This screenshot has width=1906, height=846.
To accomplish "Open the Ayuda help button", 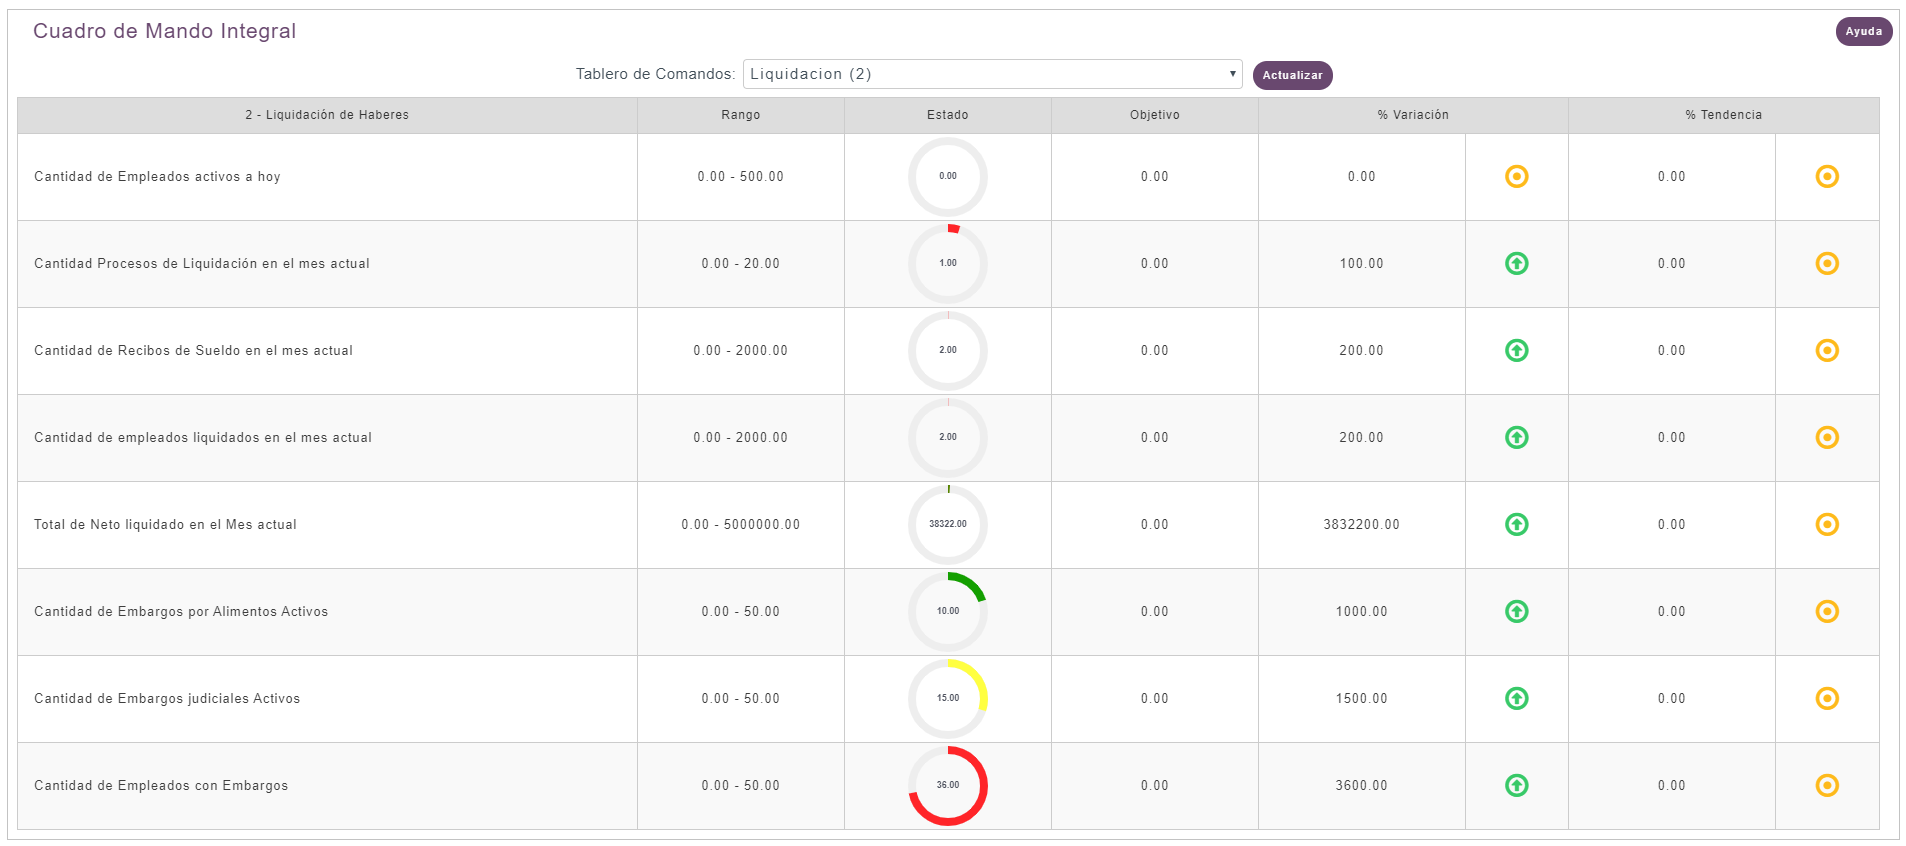I will tap(1863, 32).
